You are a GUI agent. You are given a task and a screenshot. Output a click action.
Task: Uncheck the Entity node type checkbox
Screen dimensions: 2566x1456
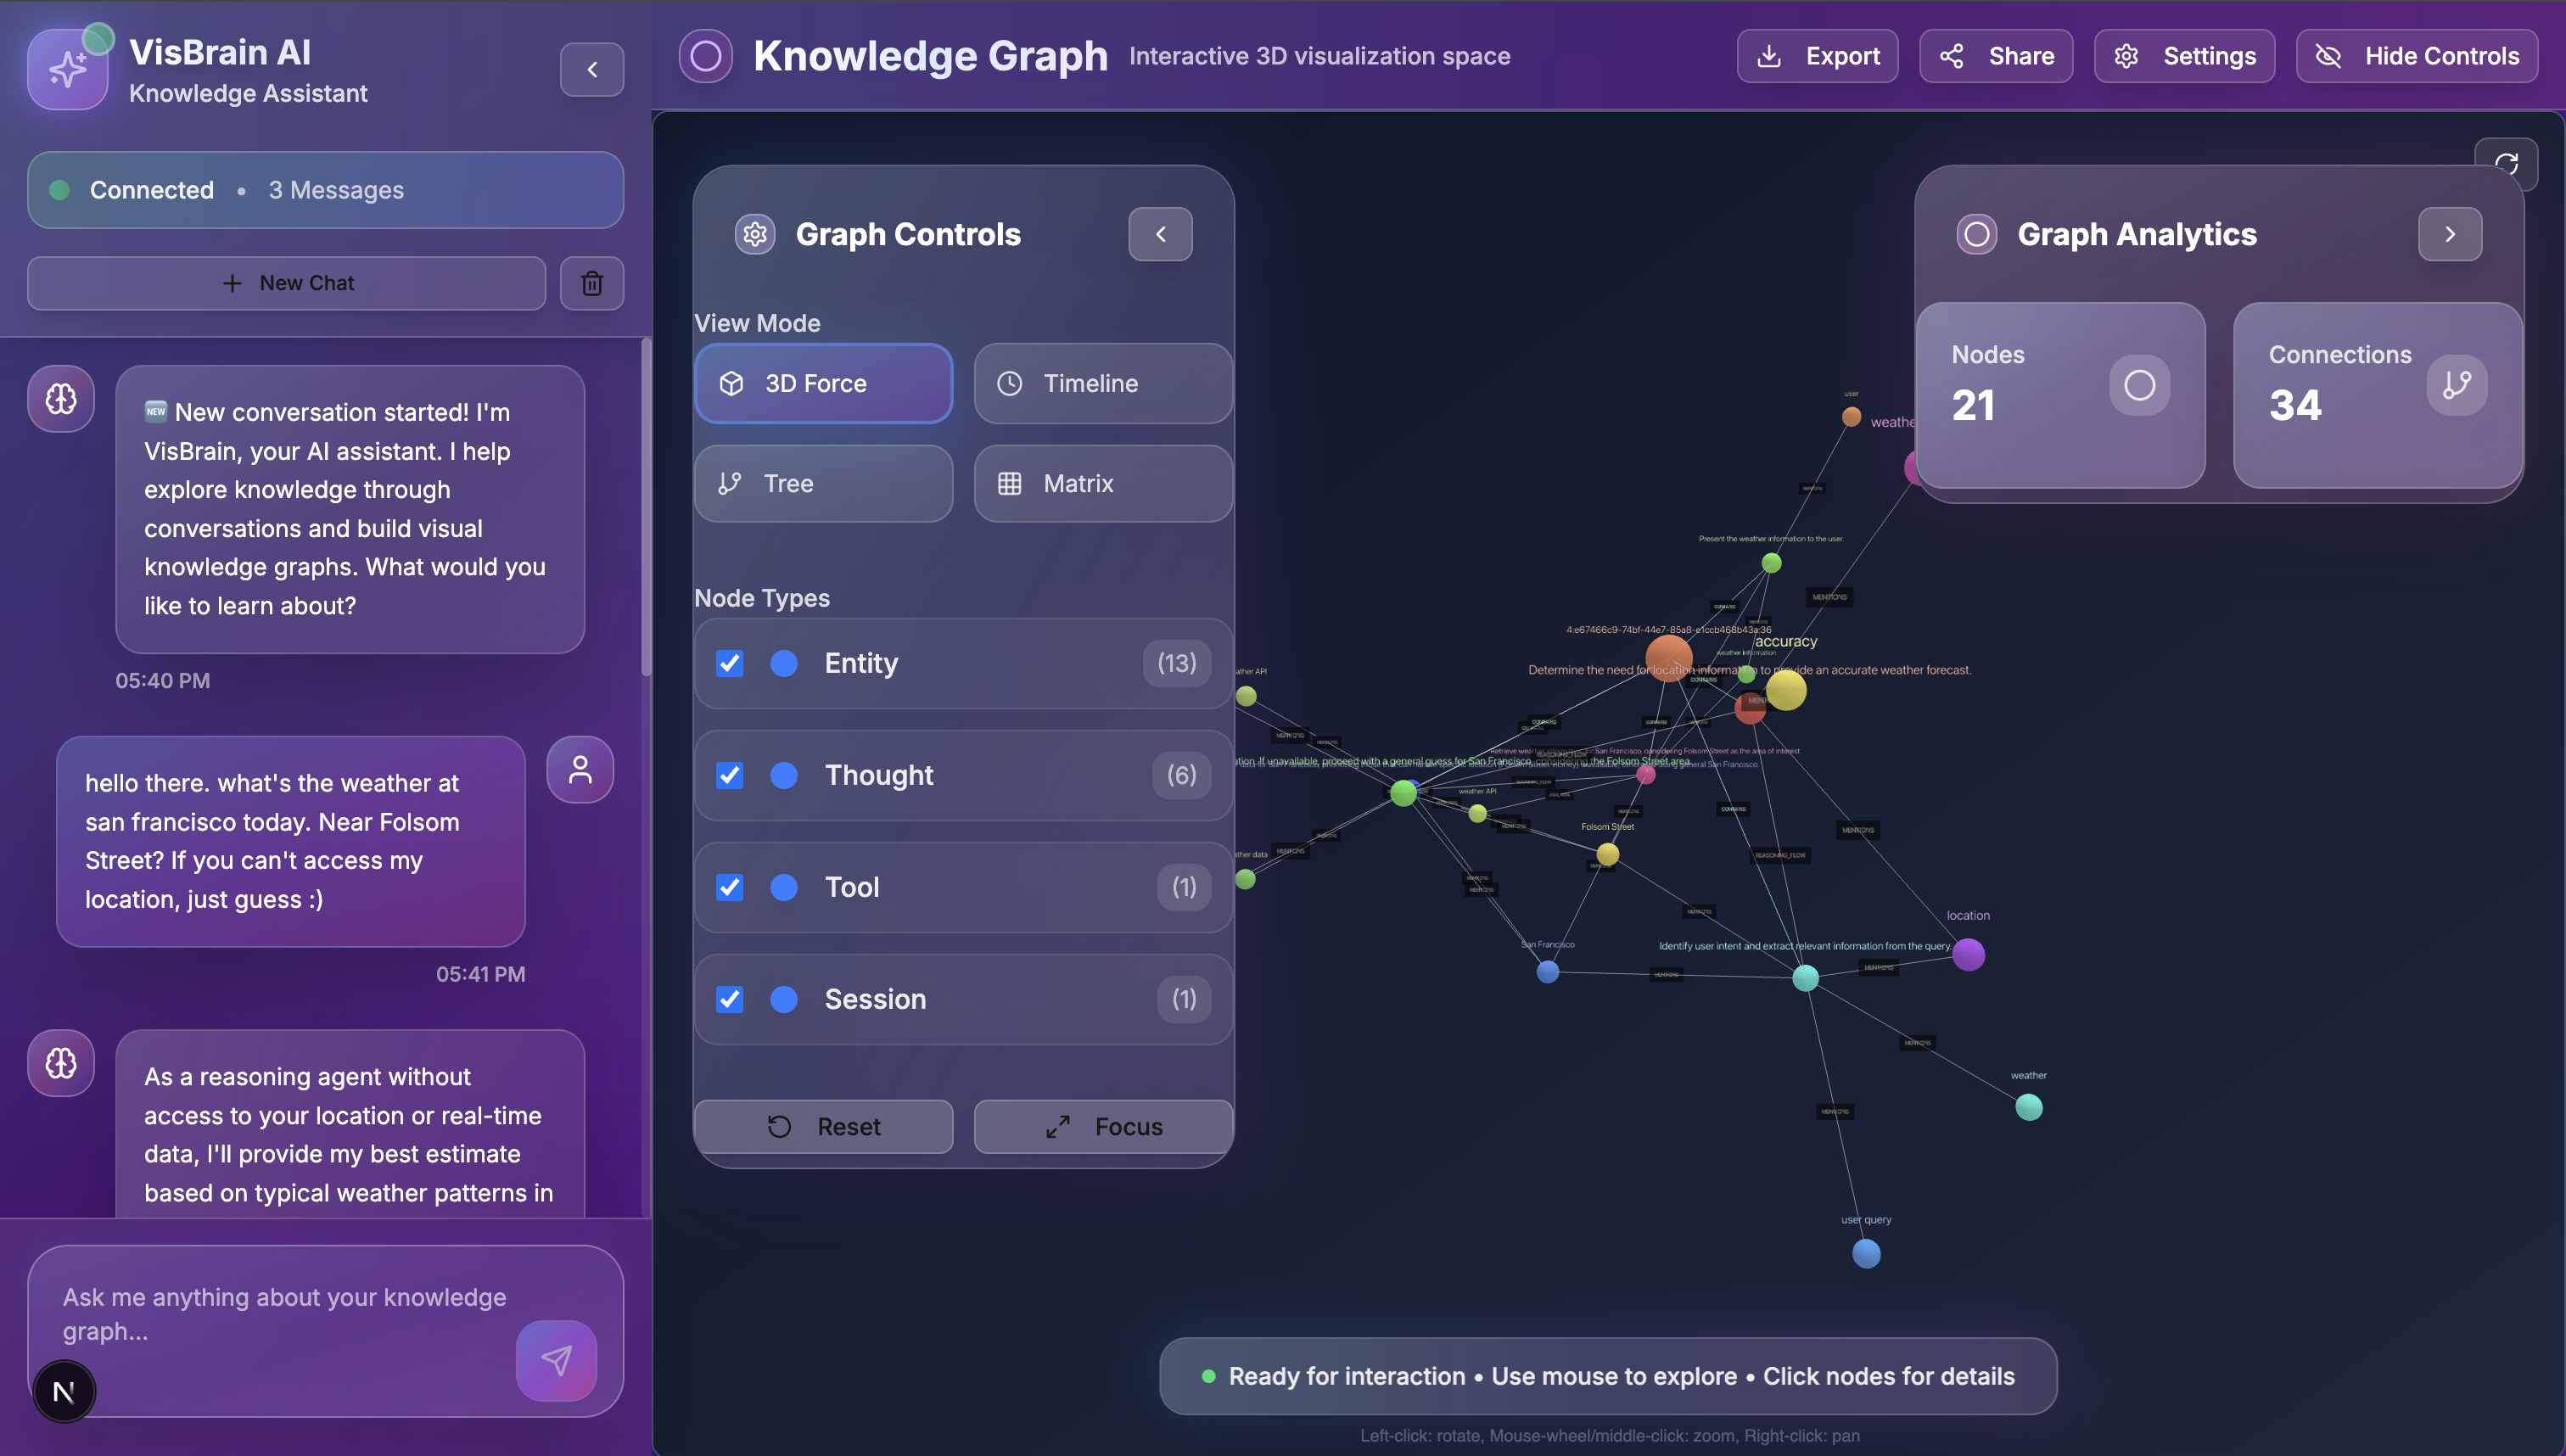(730, 663)
